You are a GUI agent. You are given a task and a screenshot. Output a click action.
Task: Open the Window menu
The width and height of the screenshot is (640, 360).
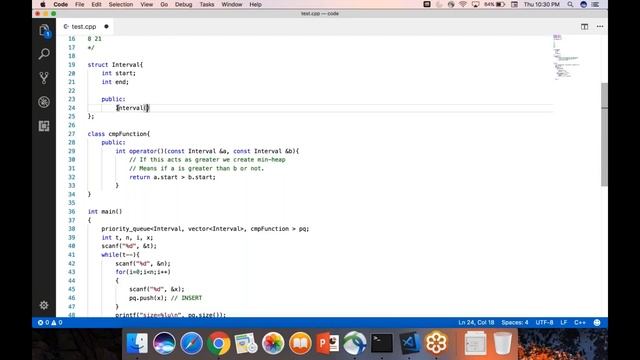pyautogui.click(x=232, y=4)
